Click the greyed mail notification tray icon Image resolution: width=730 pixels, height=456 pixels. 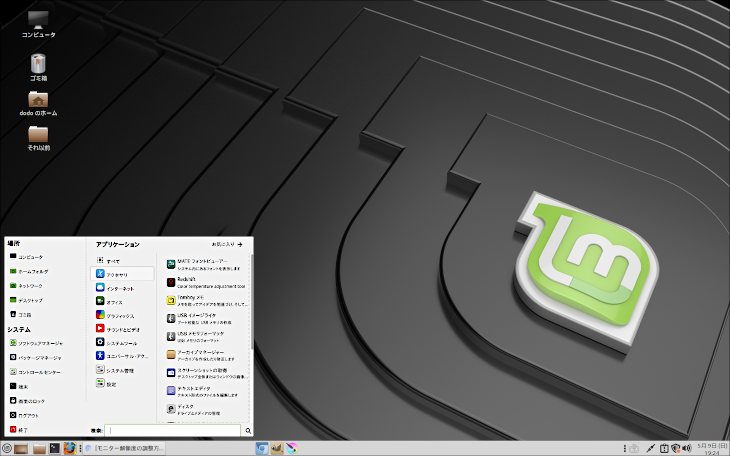[634, 449]
